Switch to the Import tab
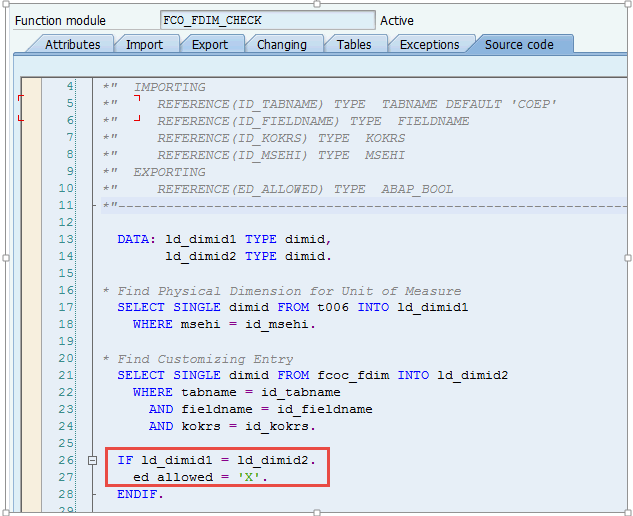The width and height of the screenshot is (633, 516). (144, 44)
